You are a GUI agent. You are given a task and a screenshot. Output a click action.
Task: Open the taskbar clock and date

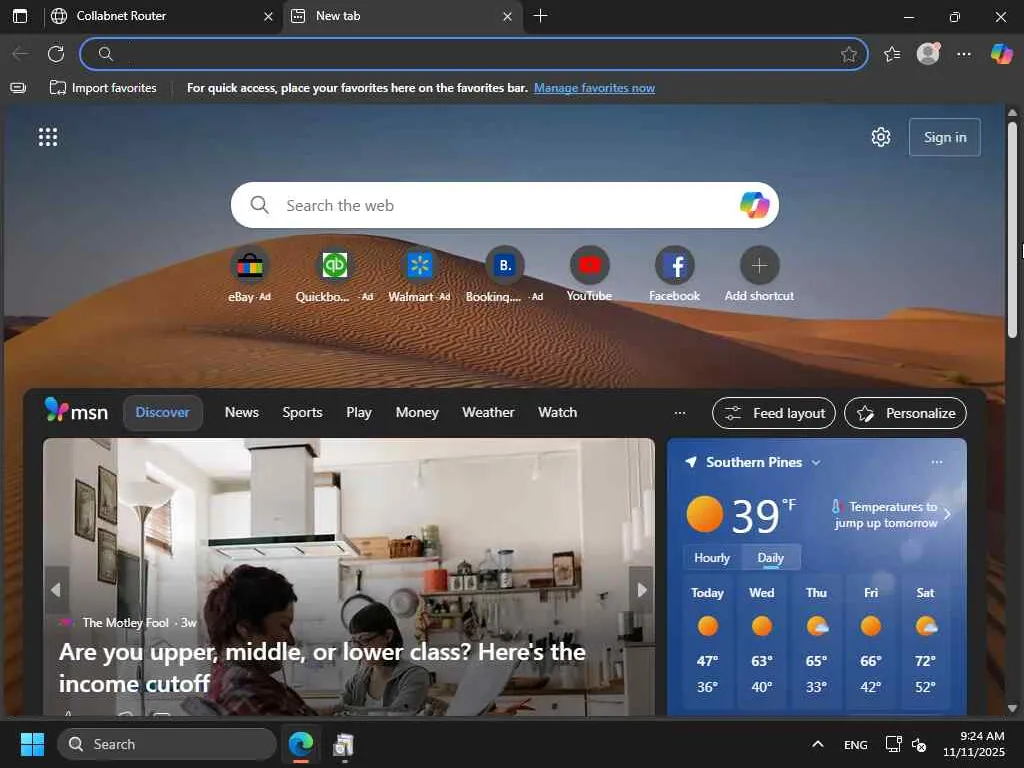tap(974, 744)
